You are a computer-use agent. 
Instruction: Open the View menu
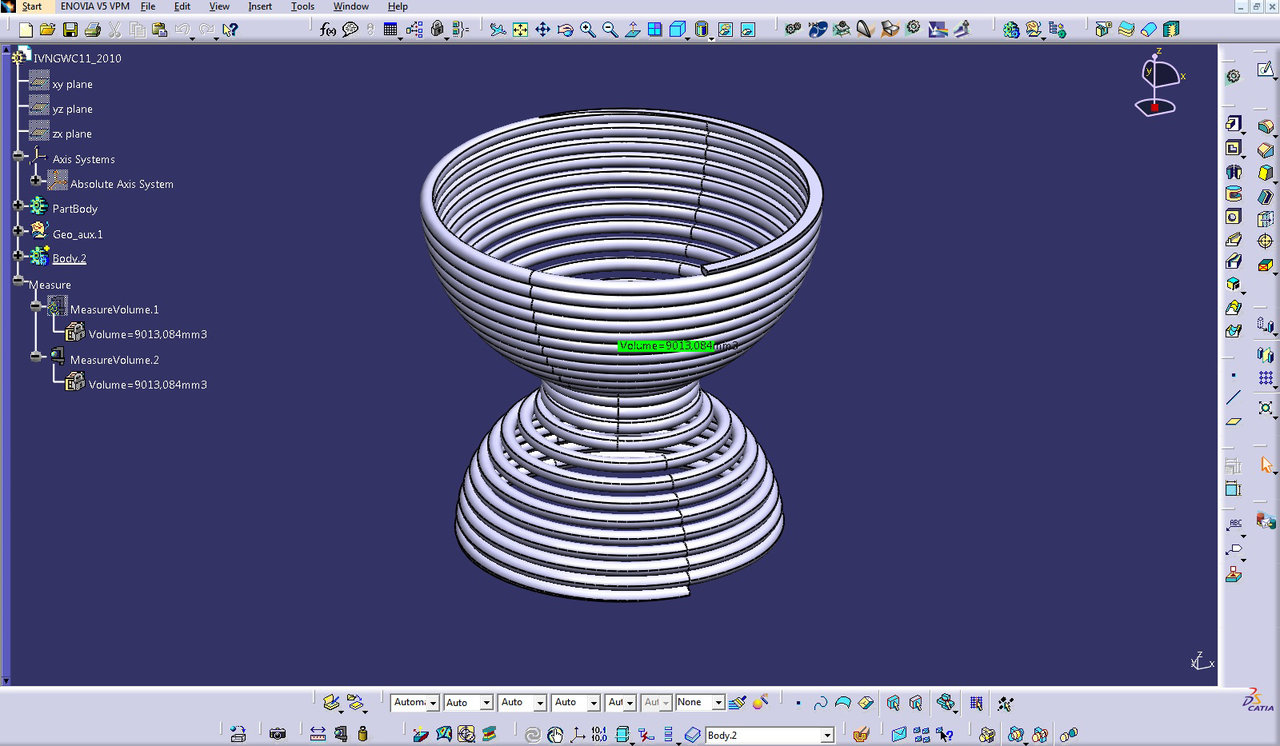(219, 6)
